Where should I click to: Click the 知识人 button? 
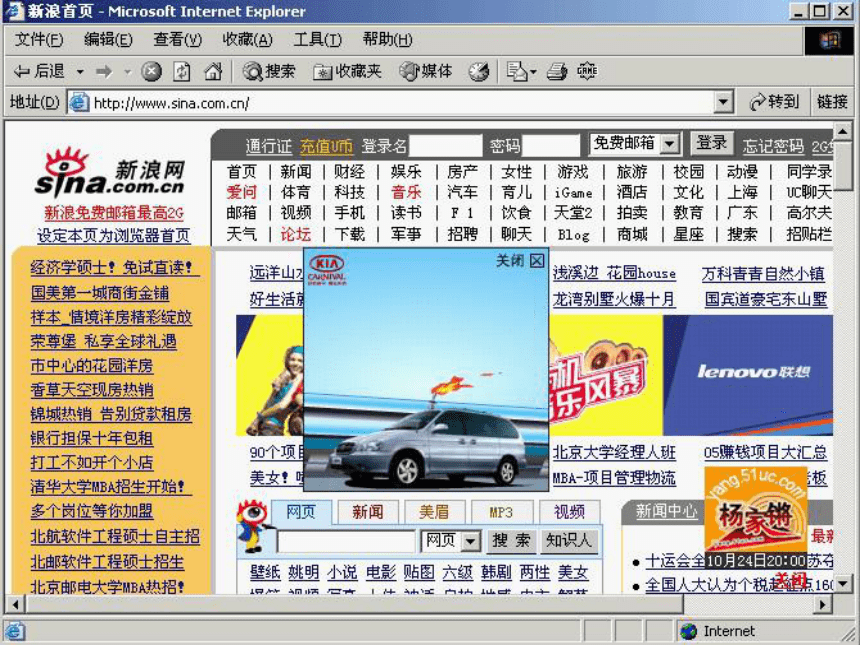tap(568, 541)
